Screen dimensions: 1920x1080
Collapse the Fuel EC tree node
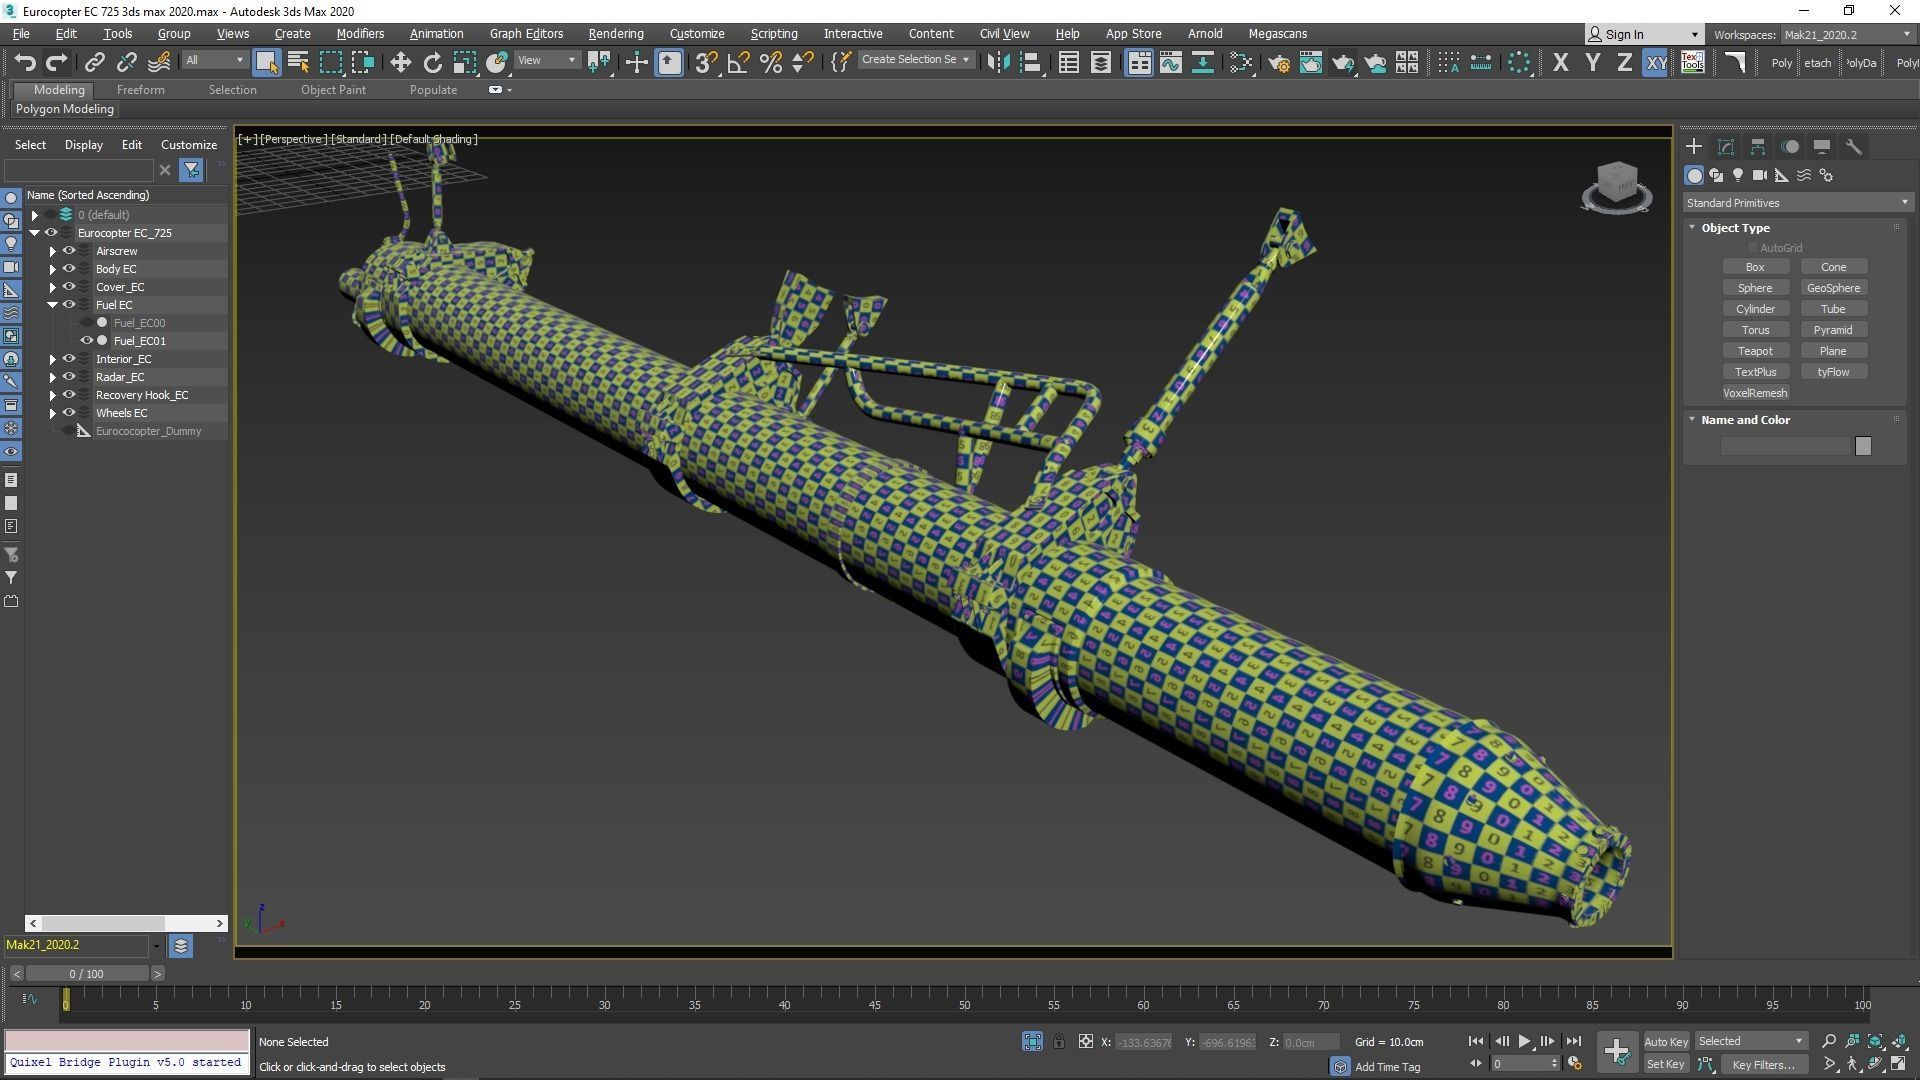tap(53, 305)
